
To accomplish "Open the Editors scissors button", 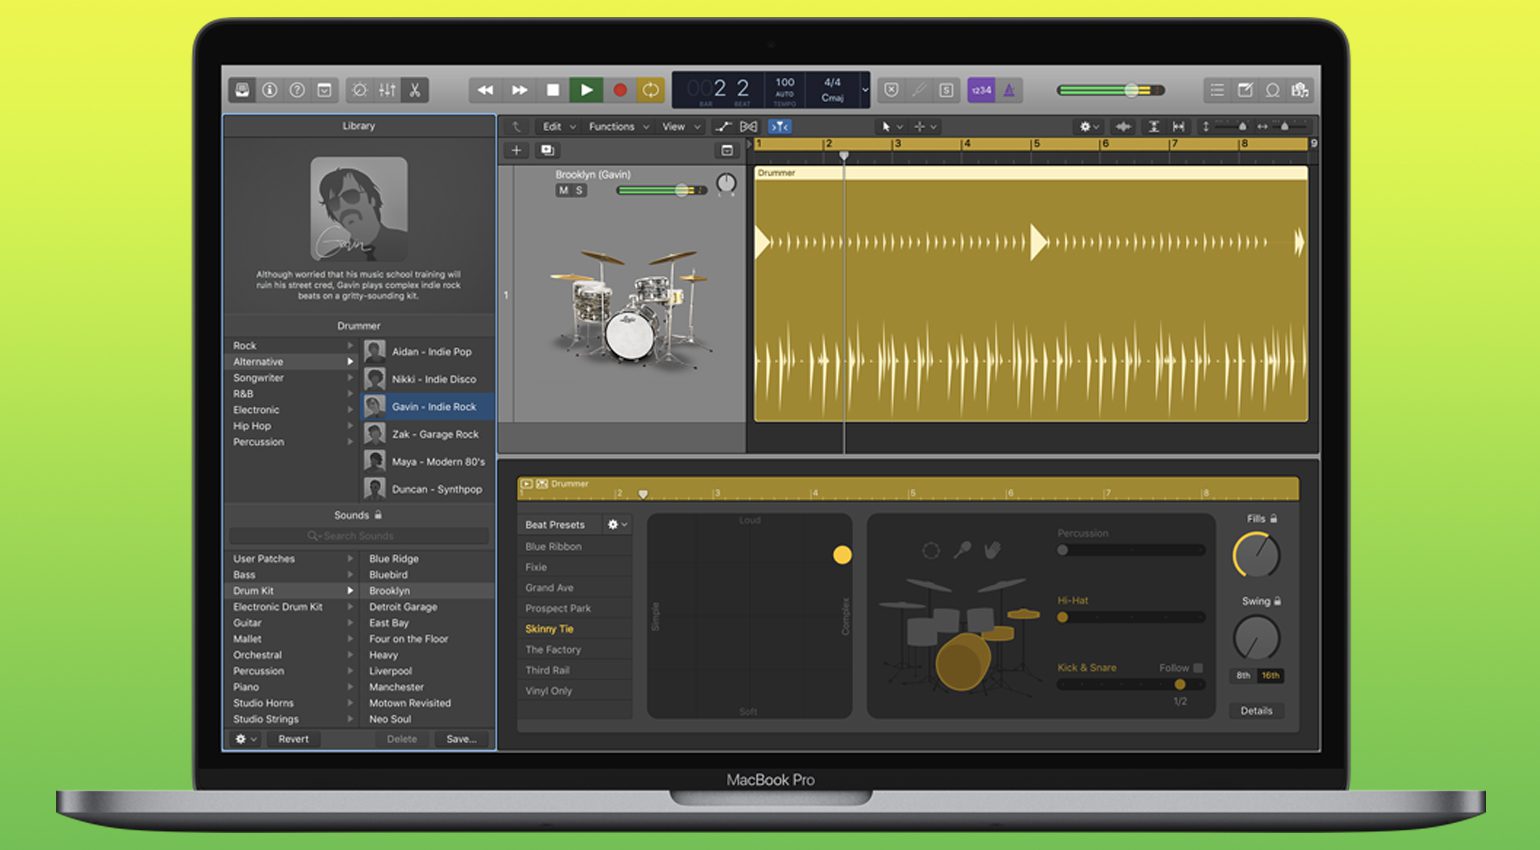I will coord(415,90).
